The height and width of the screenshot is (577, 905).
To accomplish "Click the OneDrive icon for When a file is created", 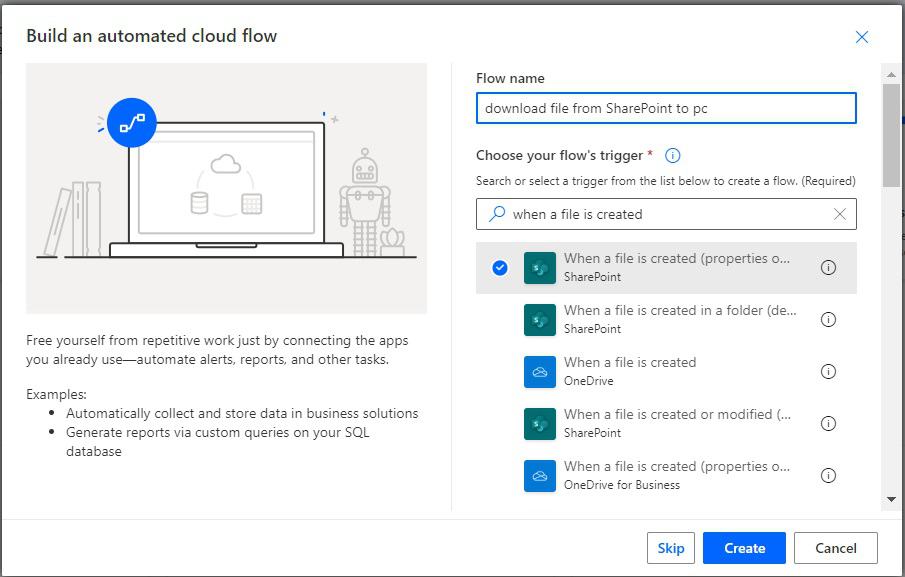I will coord(540,372).
